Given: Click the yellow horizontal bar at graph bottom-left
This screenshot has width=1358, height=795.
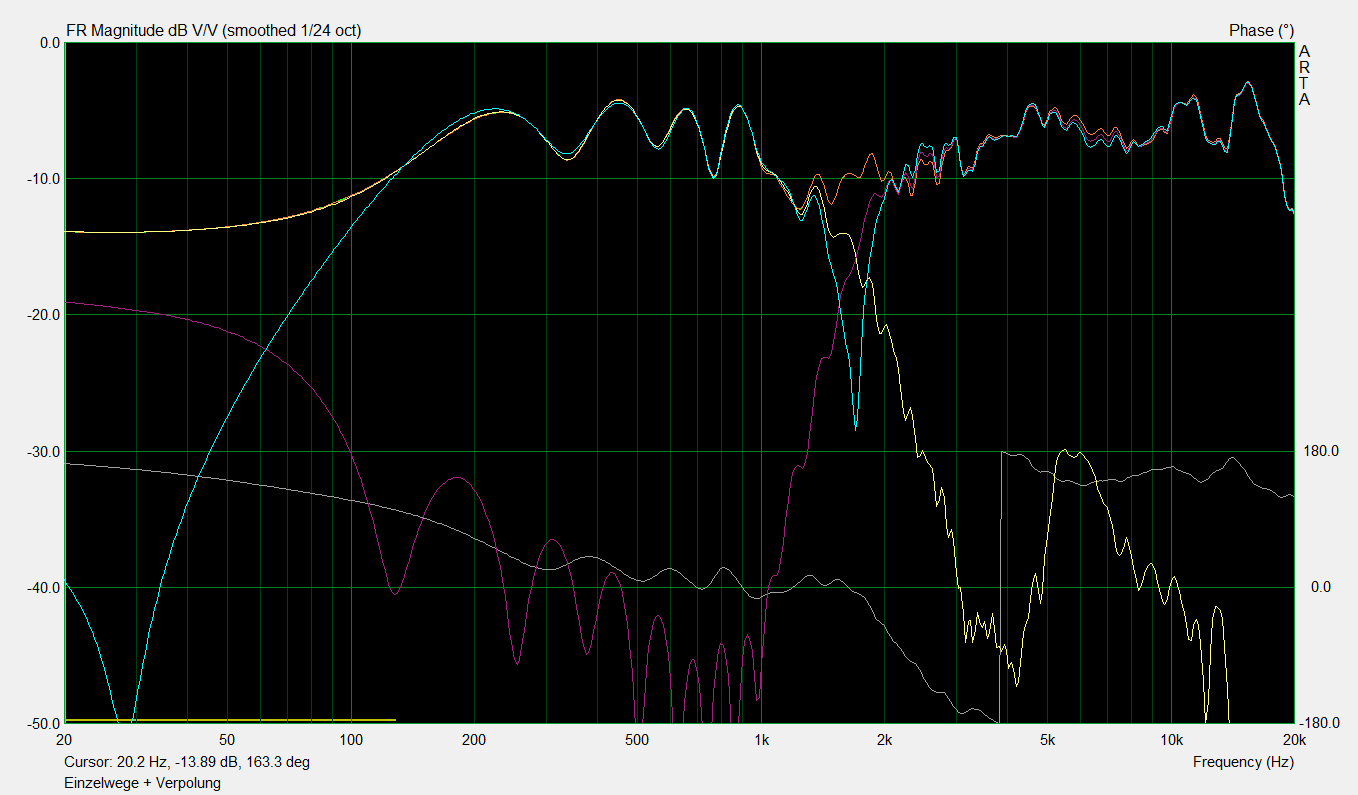Looking at the screenshot, I should pos(230,720).
